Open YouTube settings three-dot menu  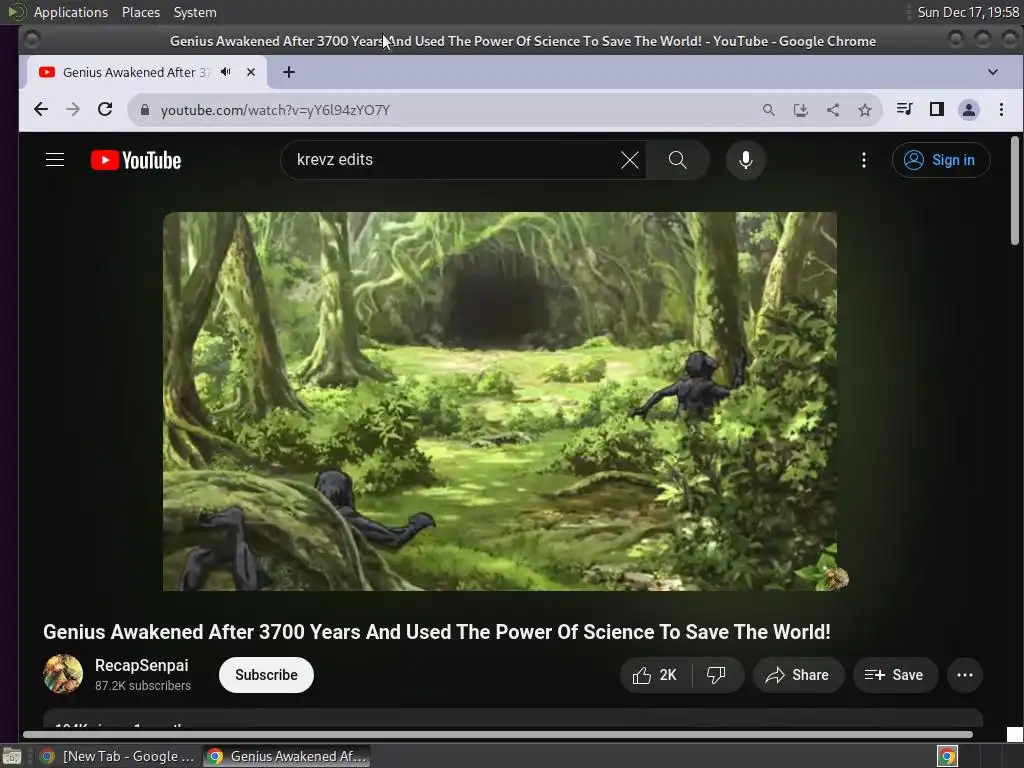coord(863,160)
